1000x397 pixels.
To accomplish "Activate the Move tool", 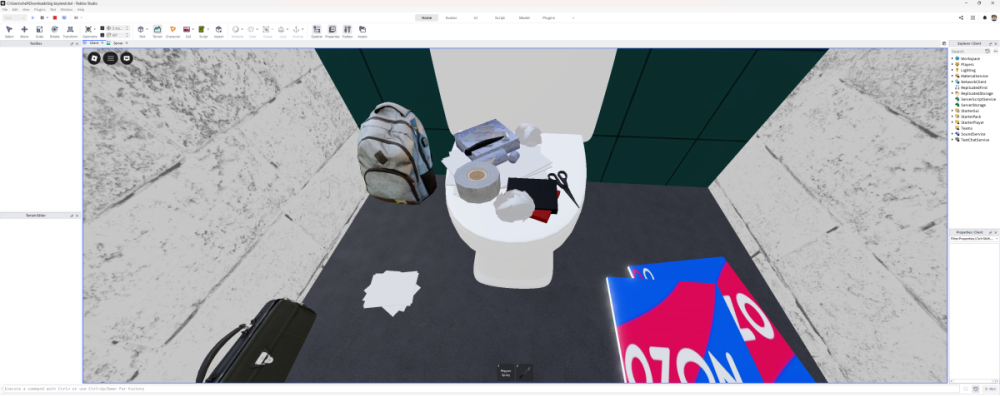I will coord(24,31).
